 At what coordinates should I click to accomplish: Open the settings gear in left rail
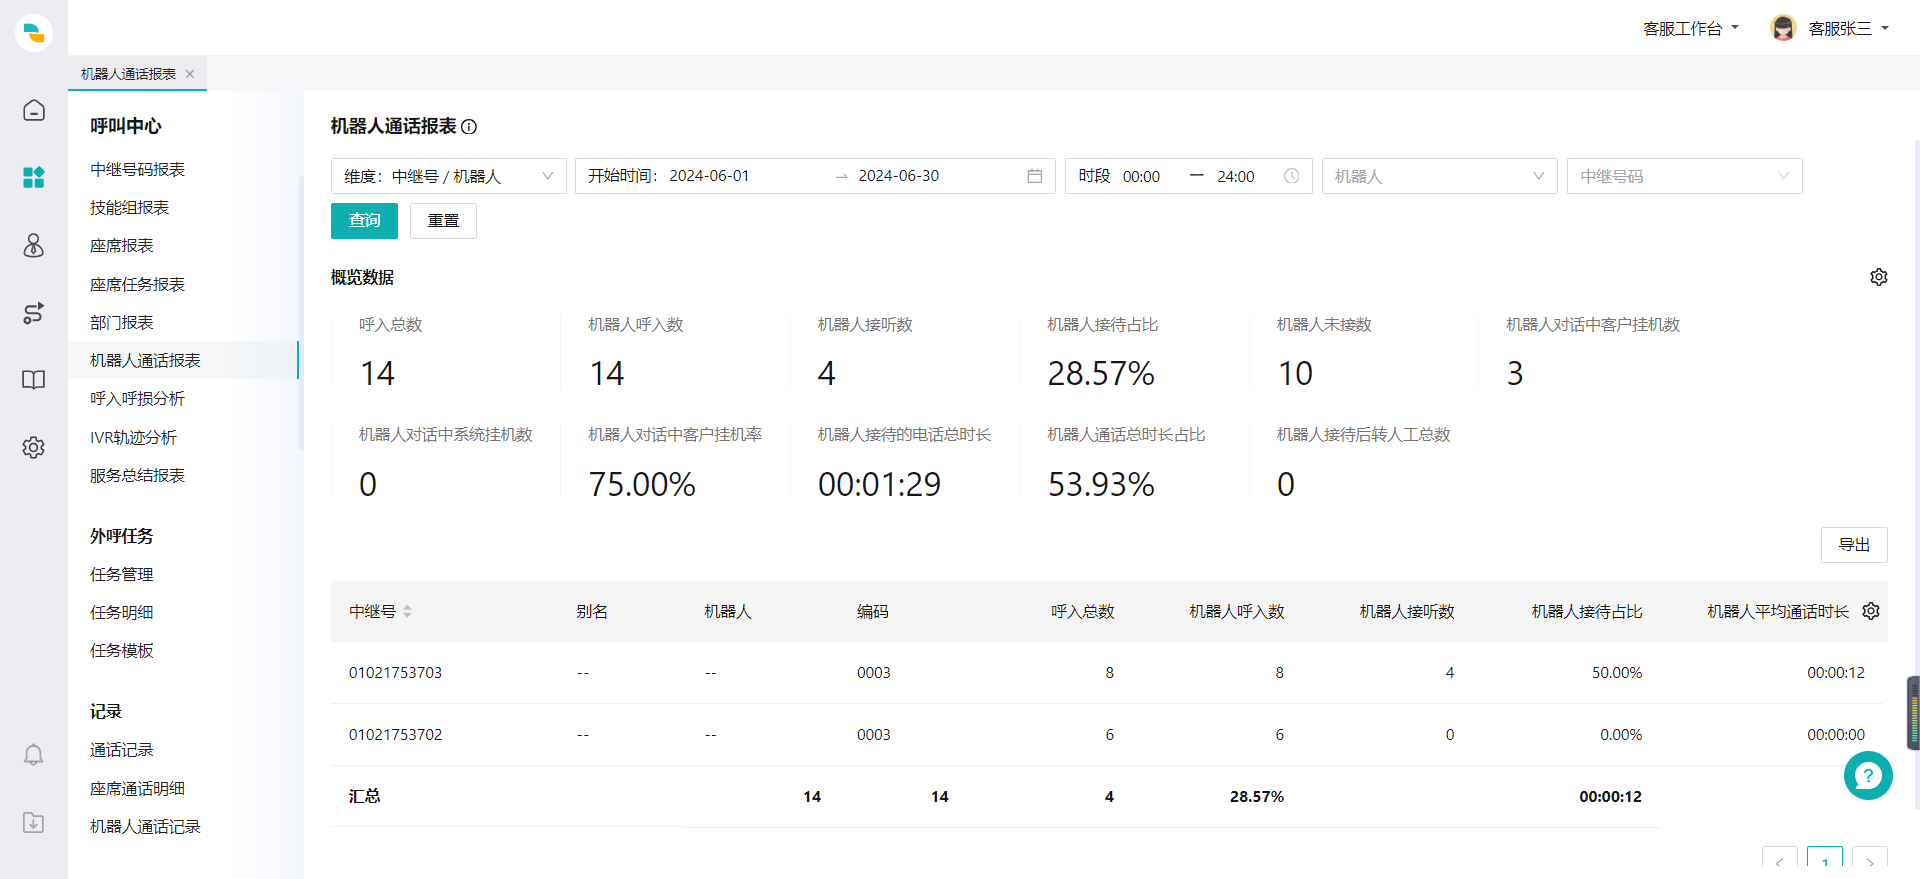tap(34, 447)
